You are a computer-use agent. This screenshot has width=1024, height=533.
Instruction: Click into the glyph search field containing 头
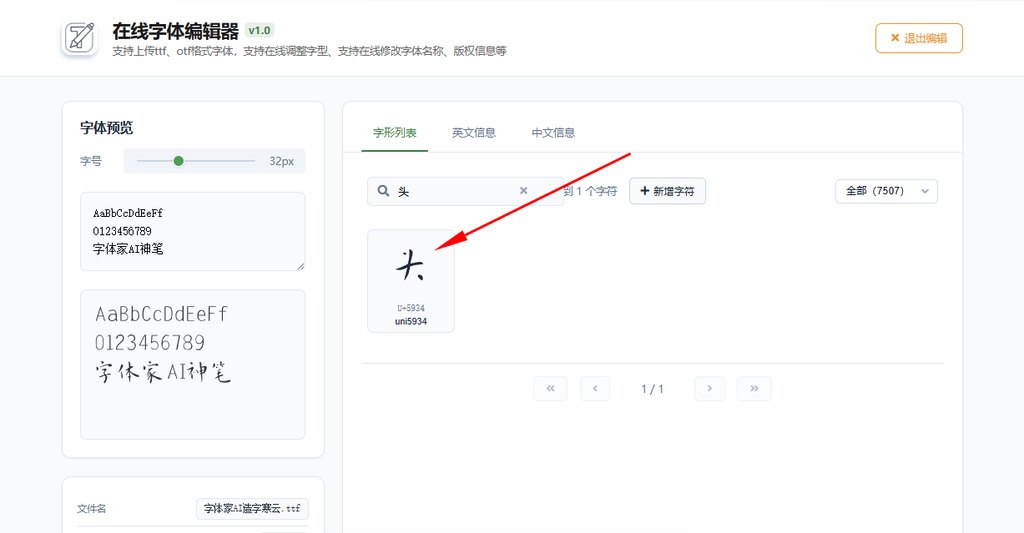pyautogui.click(x=465, y=191)
